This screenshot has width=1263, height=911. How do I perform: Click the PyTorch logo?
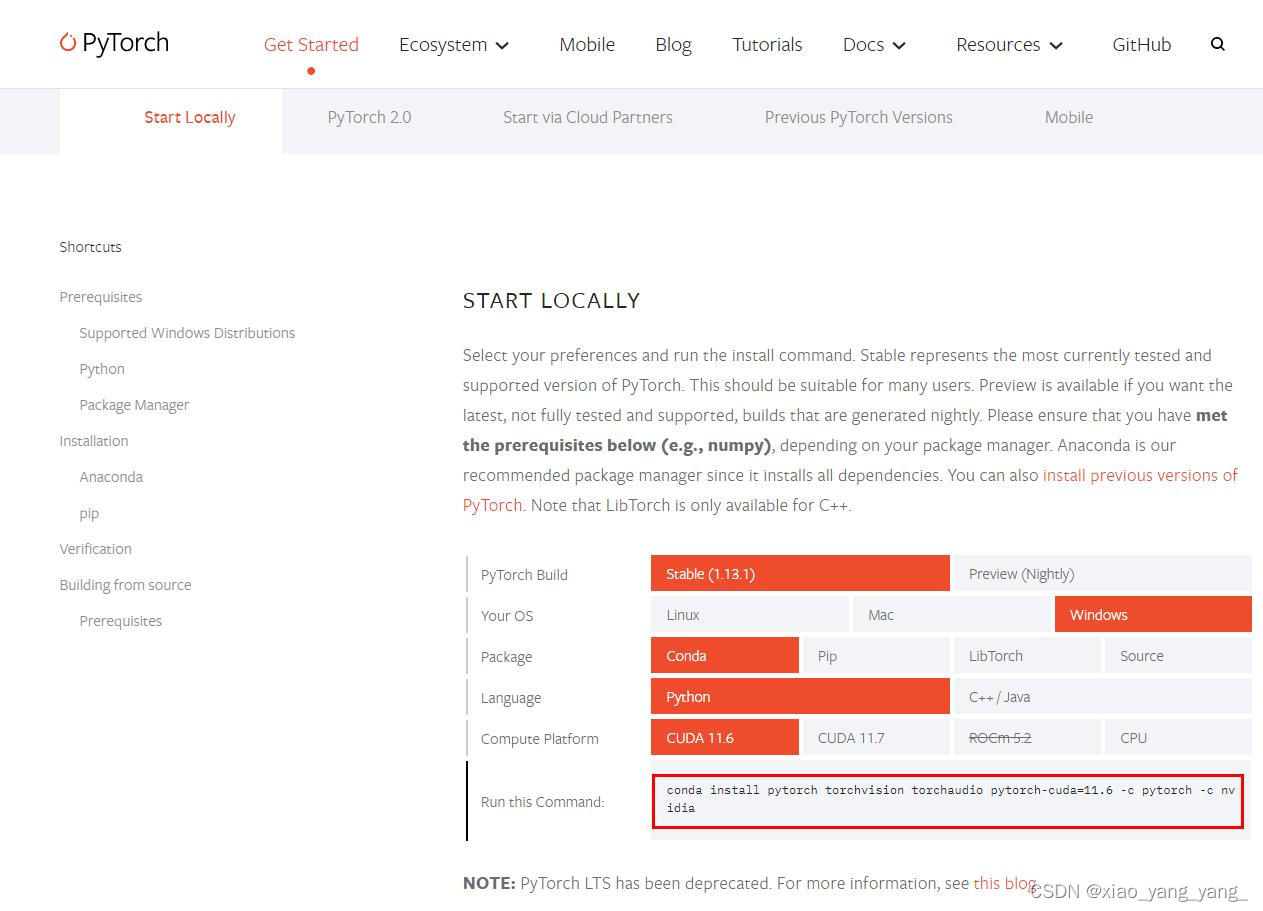[x=114, y=42]
